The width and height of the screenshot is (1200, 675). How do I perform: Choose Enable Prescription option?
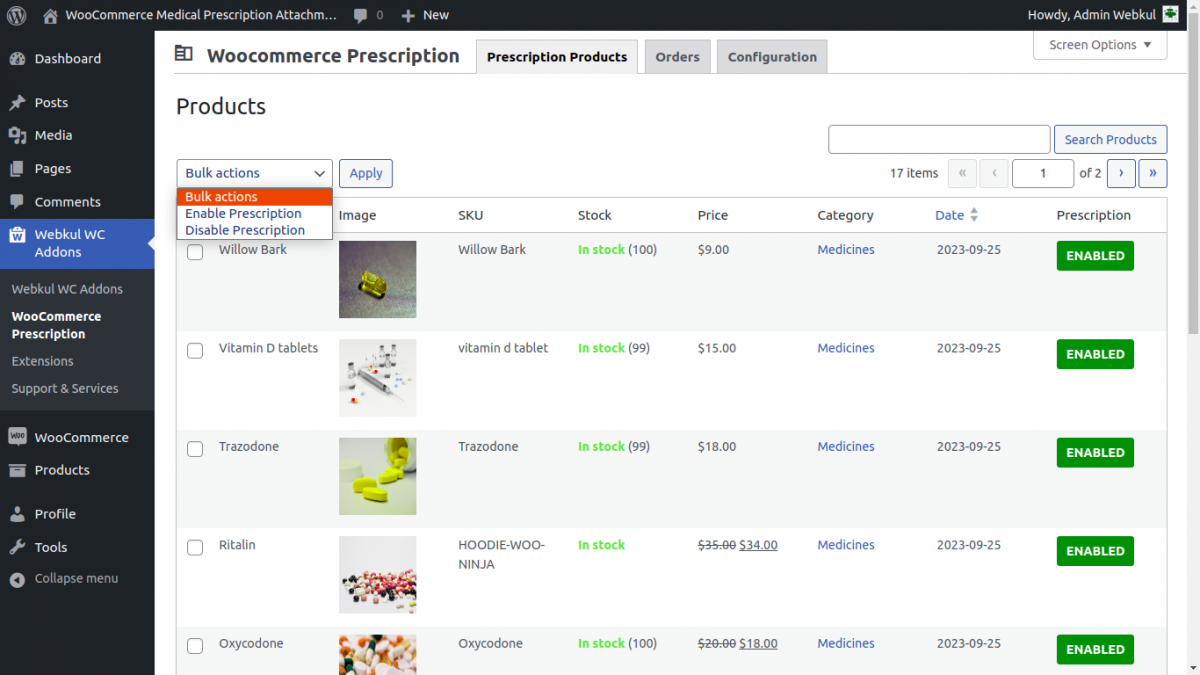(x=254, y=213)
